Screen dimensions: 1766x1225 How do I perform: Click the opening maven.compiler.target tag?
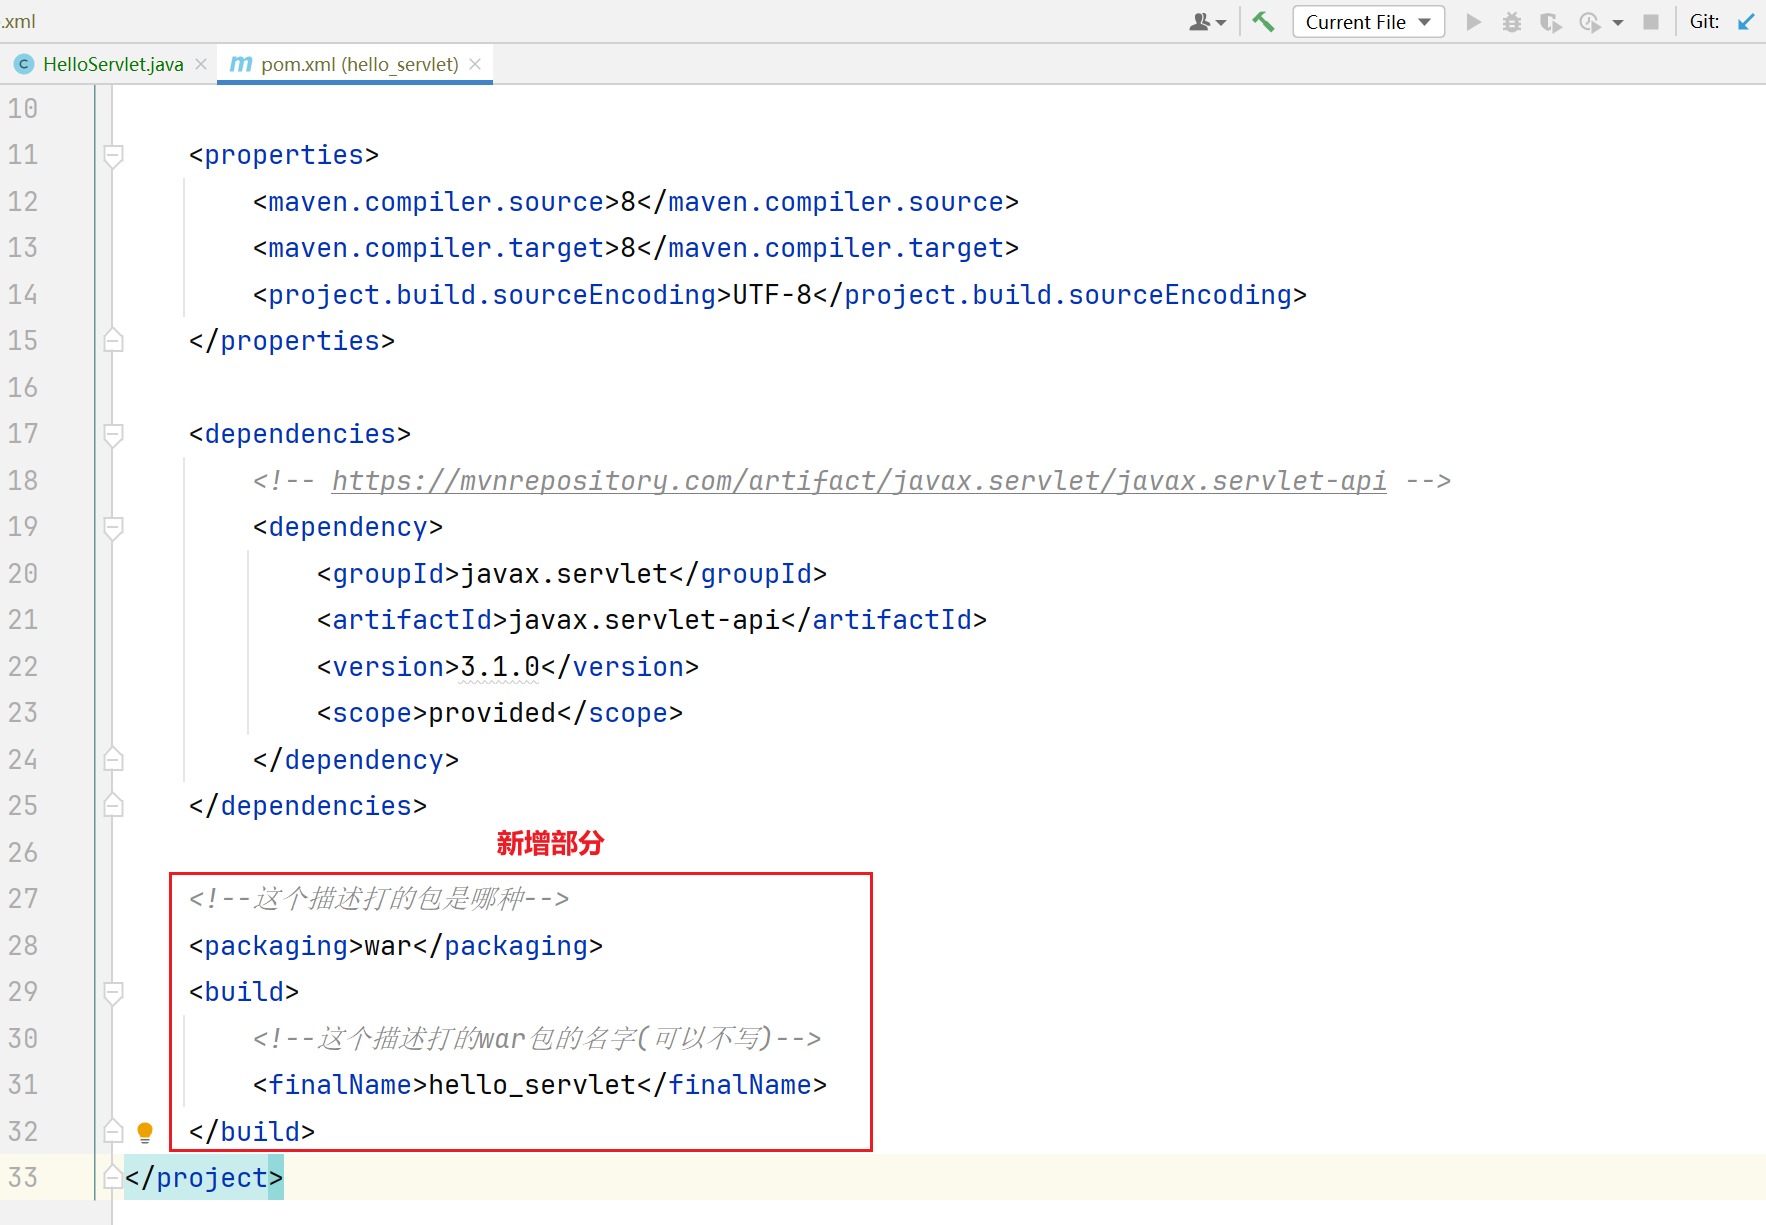coord(436,248)
